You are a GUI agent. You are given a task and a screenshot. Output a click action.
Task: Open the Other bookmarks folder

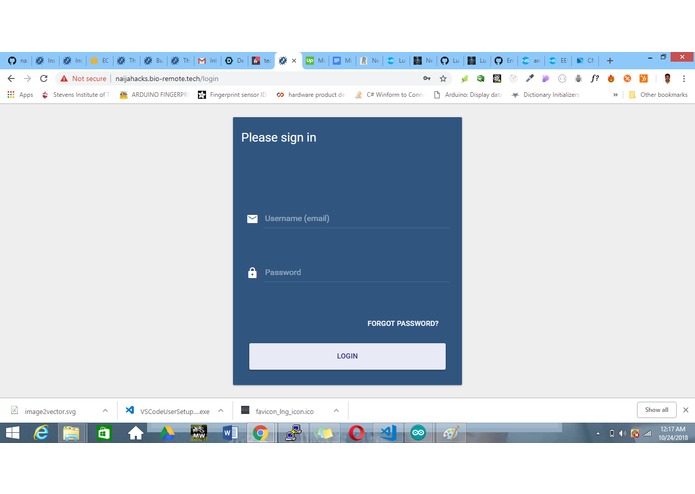(658, 94)
